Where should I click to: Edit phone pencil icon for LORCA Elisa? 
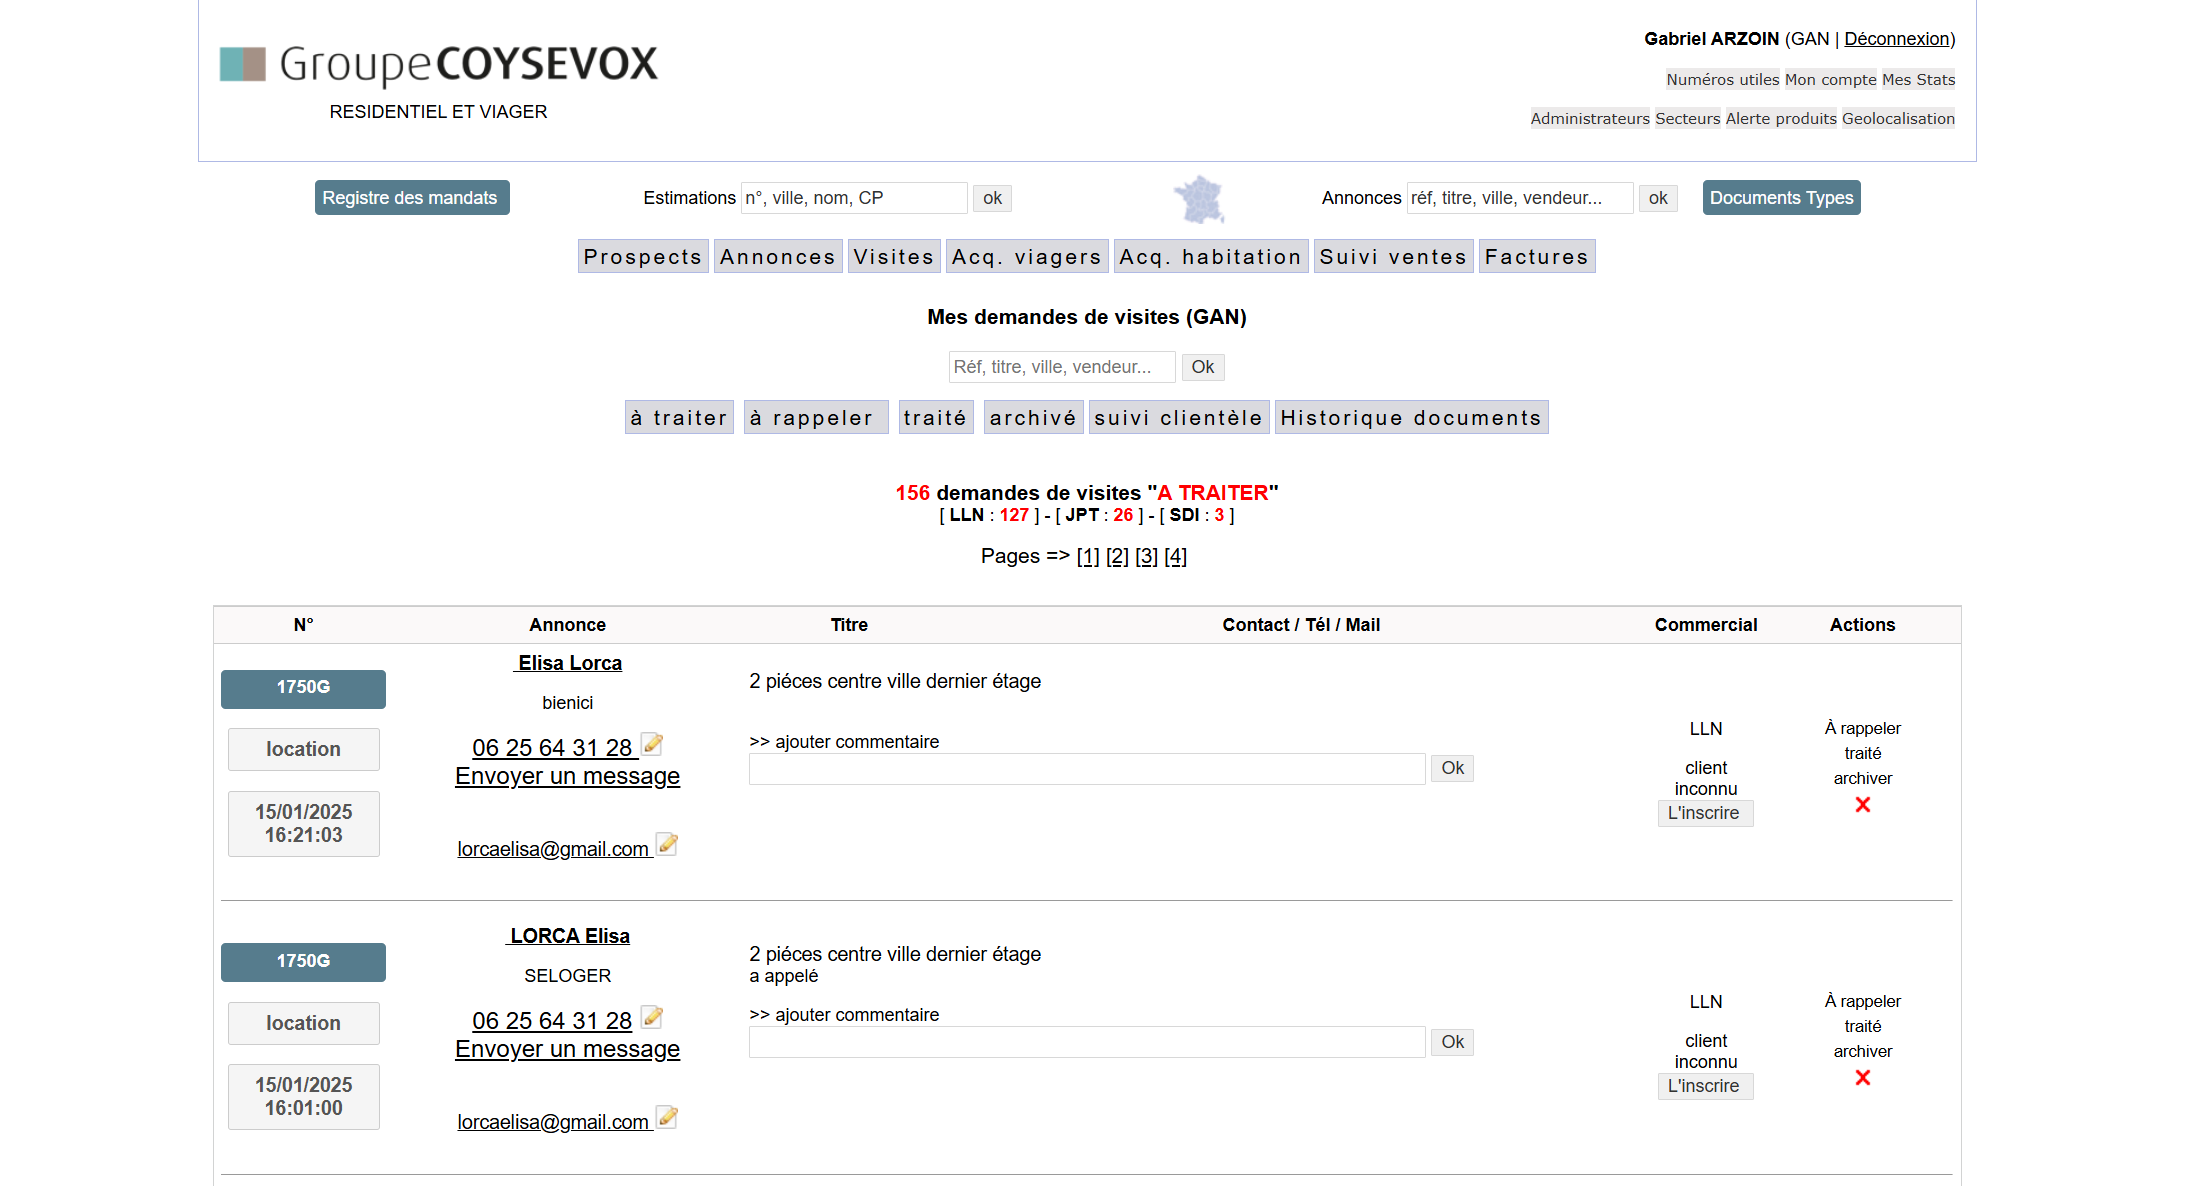pyautogui.click(x=652, y=1017)
